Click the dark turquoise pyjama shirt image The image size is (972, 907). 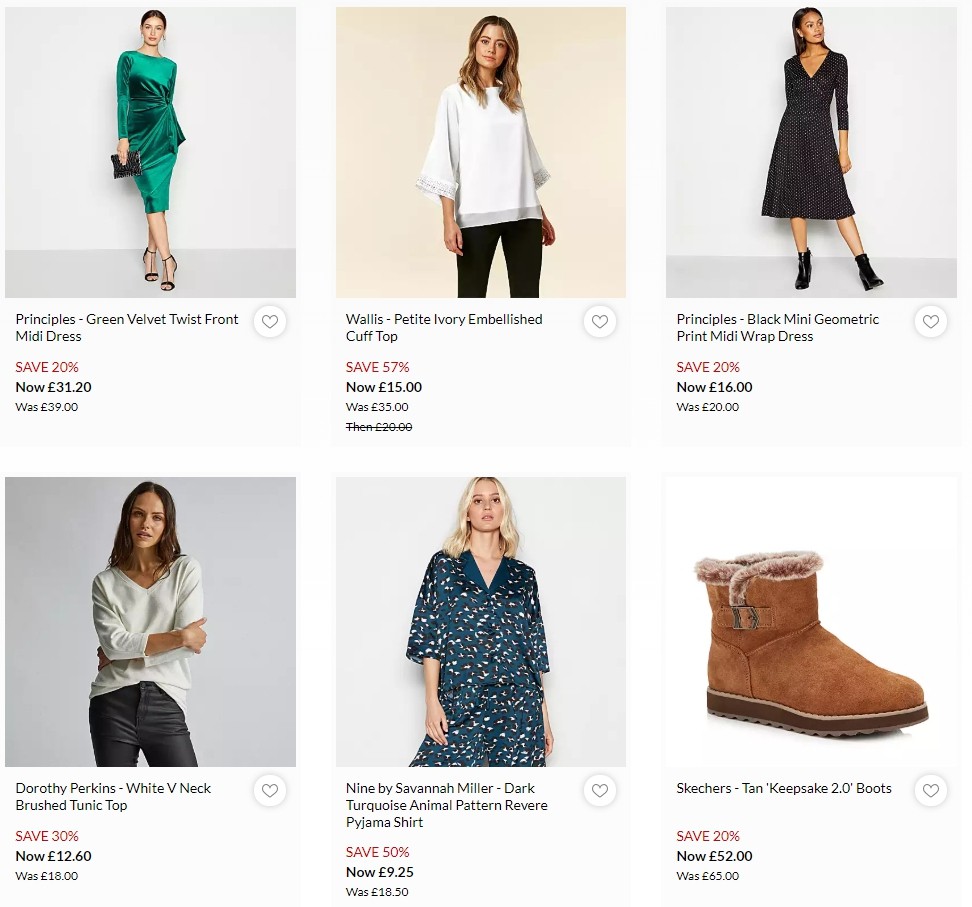(481, 621)
